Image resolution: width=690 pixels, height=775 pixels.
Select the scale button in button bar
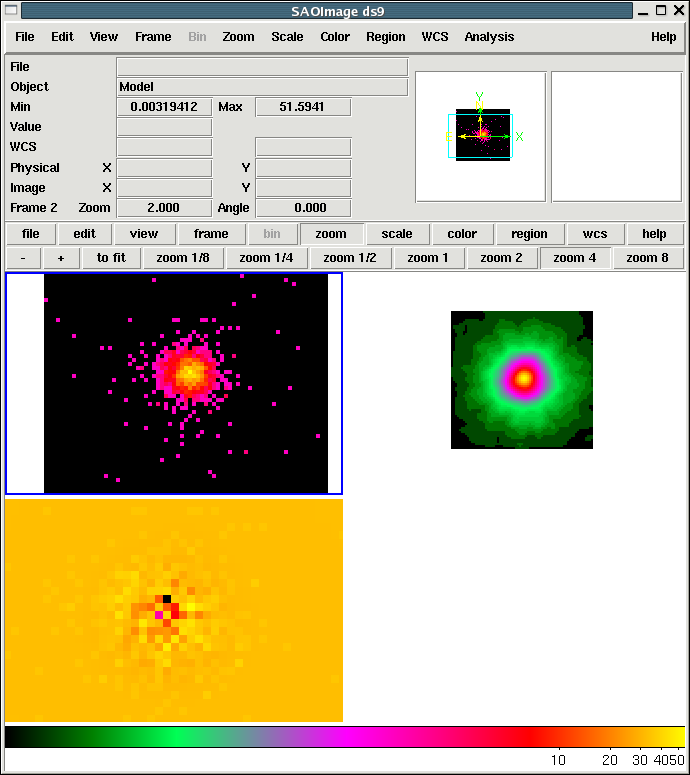click(x=397, y=234)
